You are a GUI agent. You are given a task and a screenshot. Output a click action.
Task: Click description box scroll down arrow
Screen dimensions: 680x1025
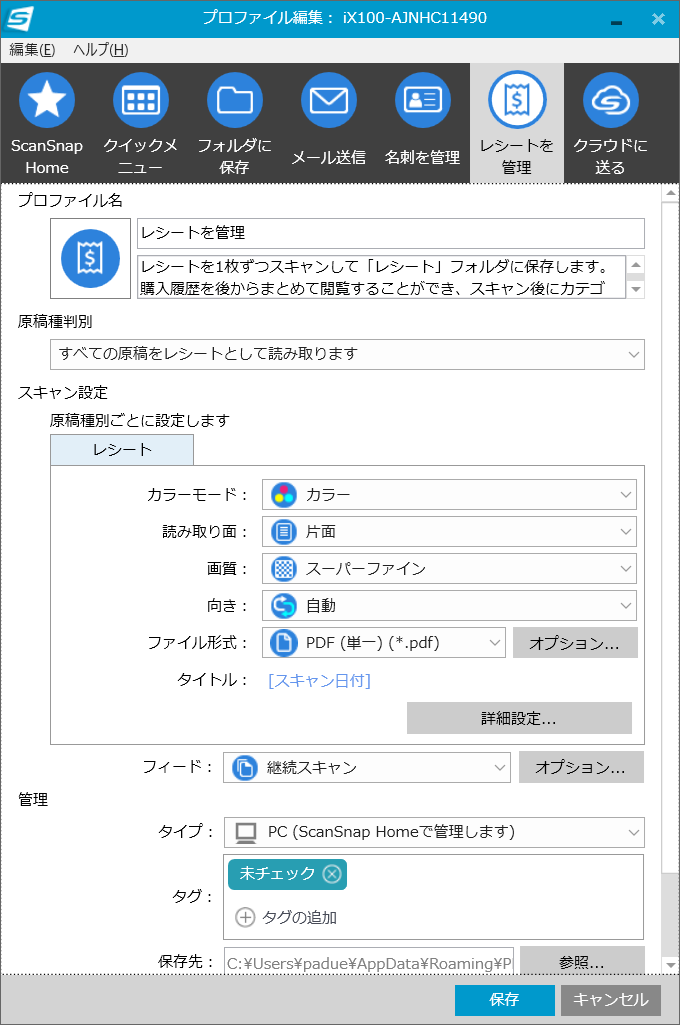click(x=636, y=289)
